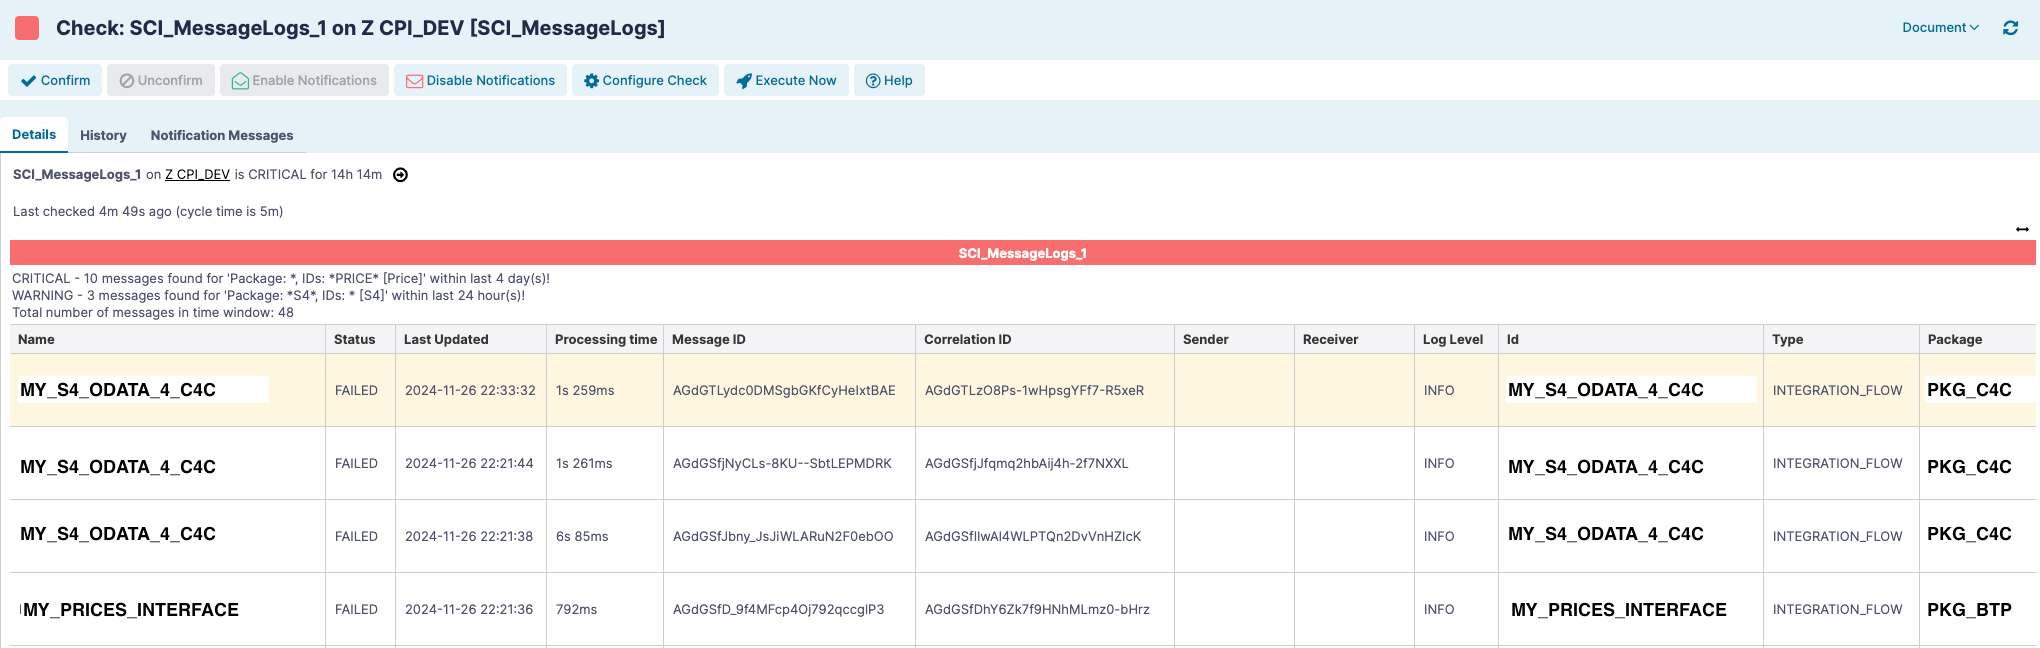Screen dimensions: 2040x648
Task: Confirm the check with Confirm button
Action: coord(56,80)
